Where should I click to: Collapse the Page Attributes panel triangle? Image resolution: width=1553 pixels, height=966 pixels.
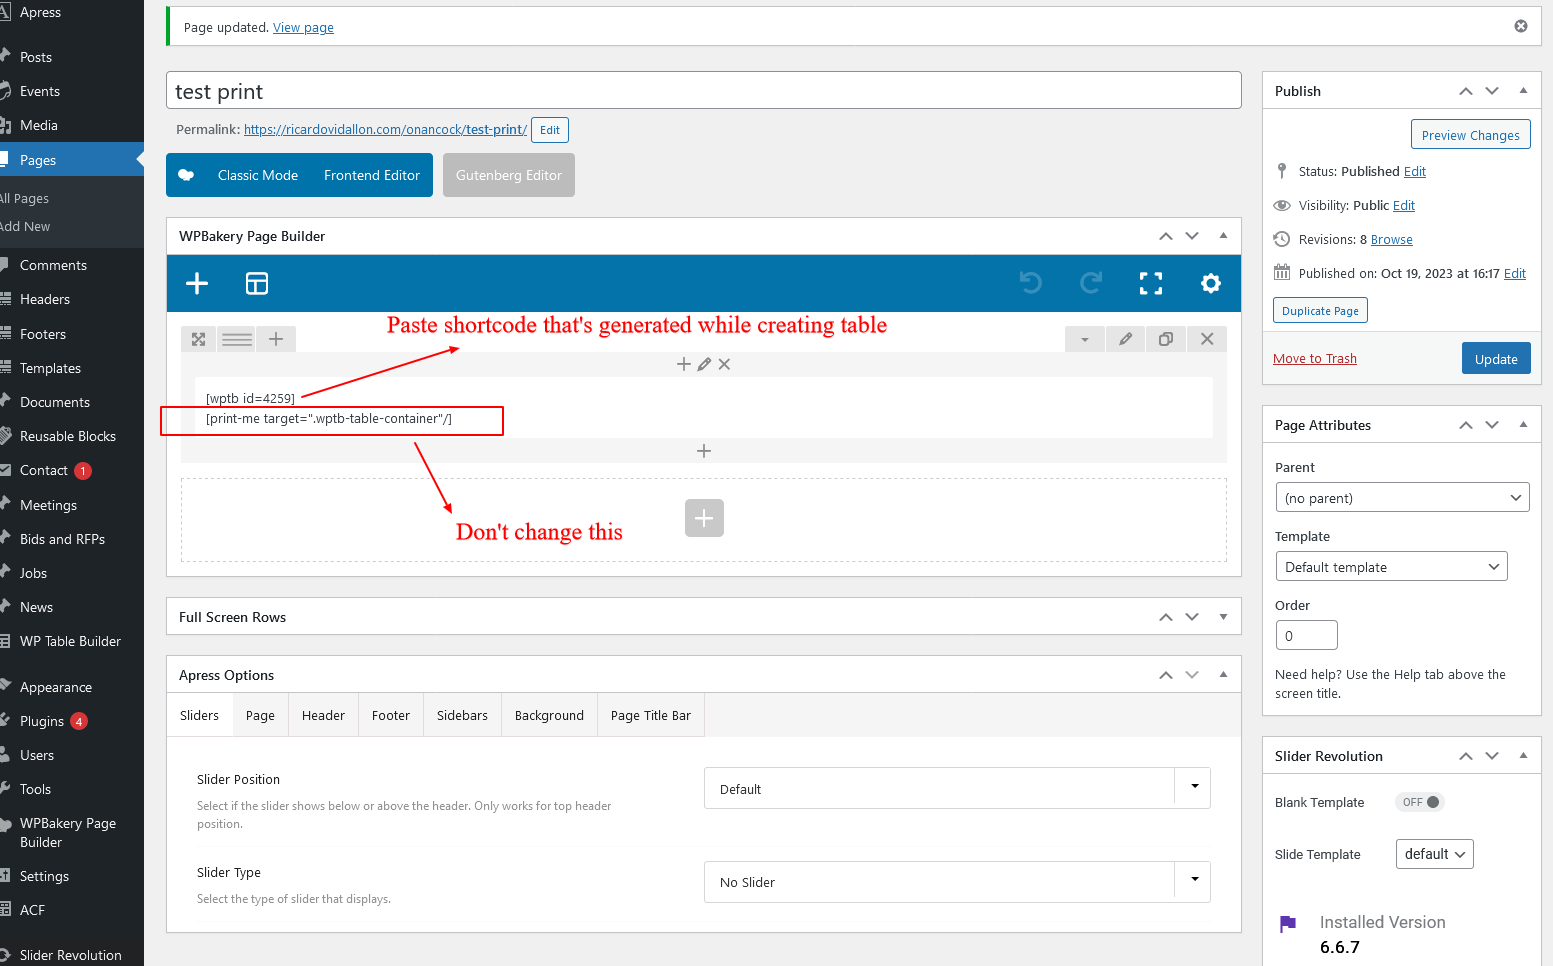click(1523, 425)
